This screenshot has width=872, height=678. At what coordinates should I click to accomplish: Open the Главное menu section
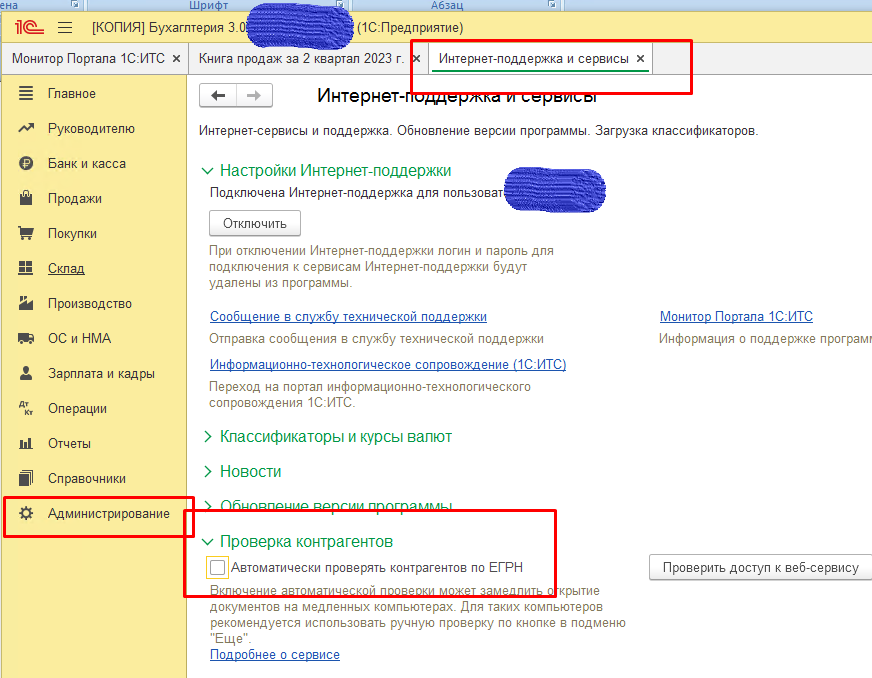click(72, 93)
